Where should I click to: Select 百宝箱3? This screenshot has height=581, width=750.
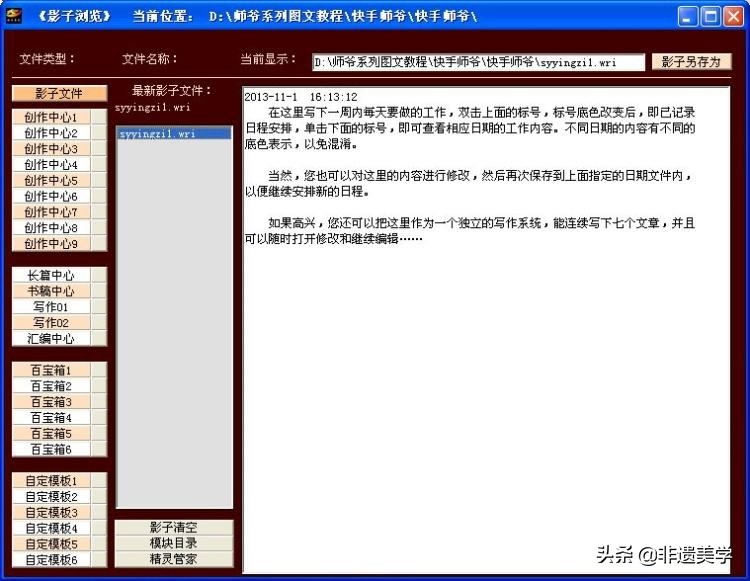click(x=51, y=401)
